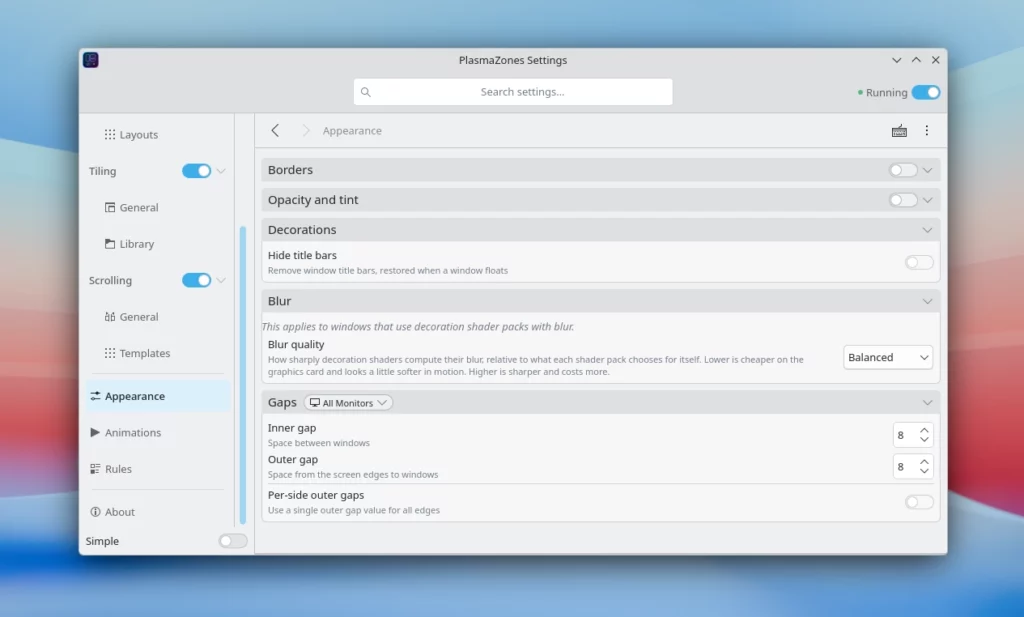Select Appearance in the sidebar
This screenshot has width=1024, height=617.
tap(158, 396)
